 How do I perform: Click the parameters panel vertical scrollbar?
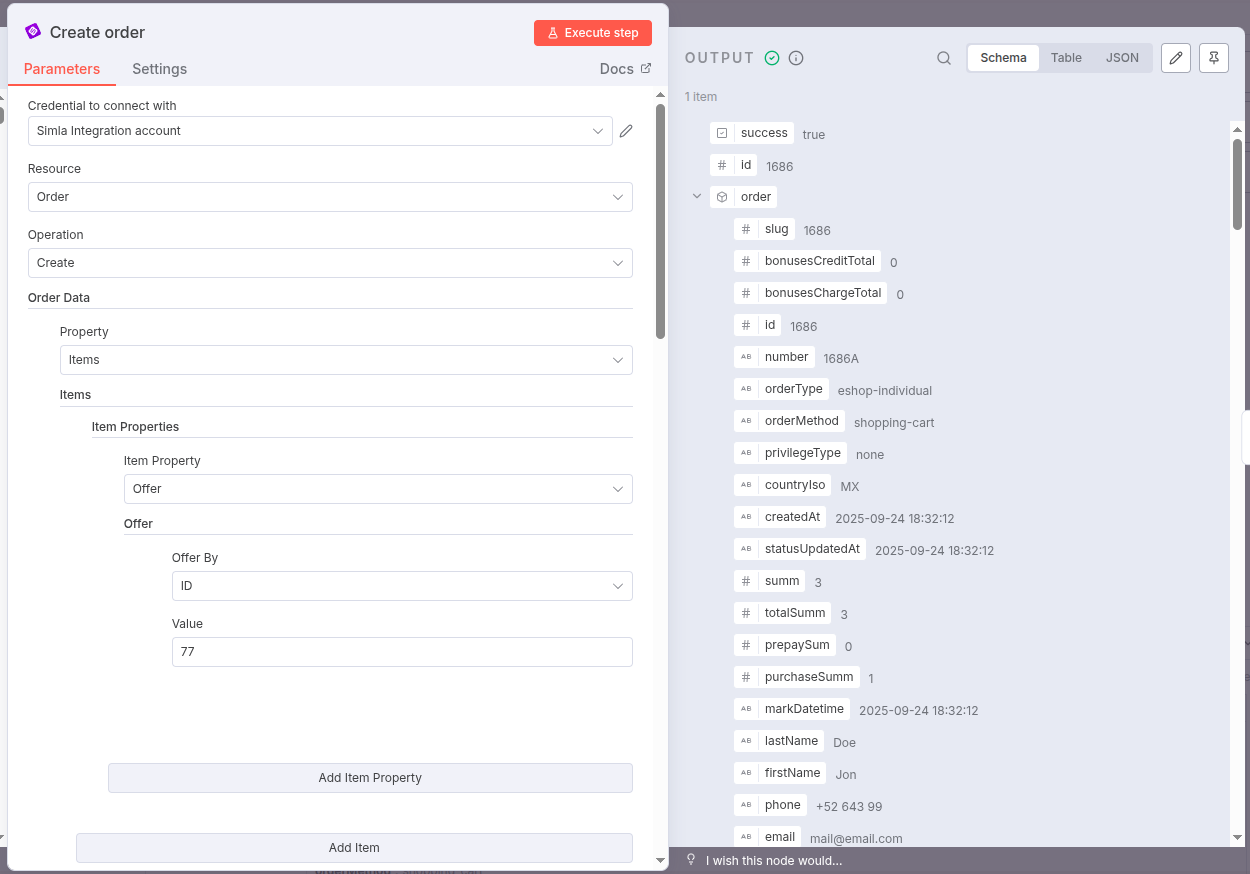[660, 220]
